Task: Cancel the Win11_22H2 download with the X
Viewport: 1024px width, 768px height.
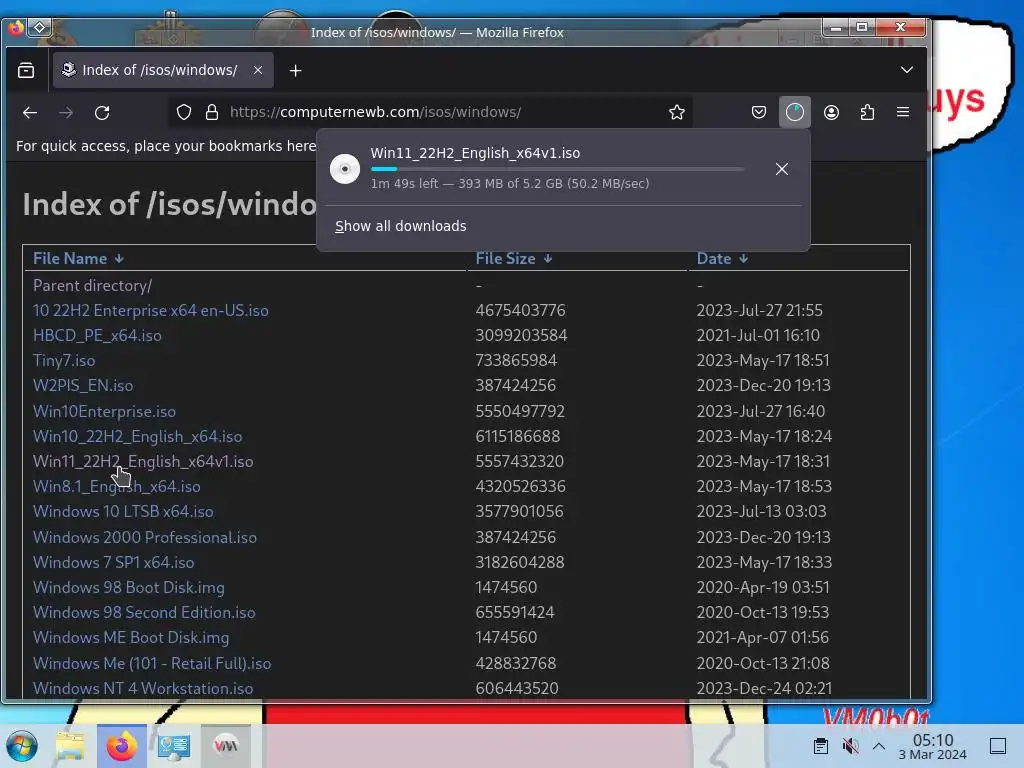Action: pyautogui.click(x=782, y=169)
